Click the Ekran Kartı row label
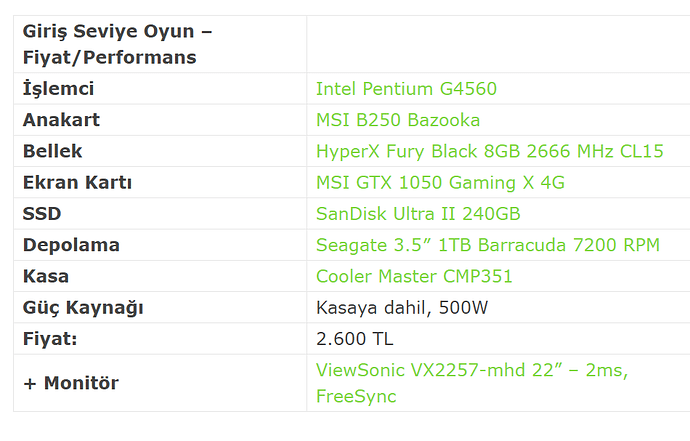The width and height of the screenshot is (690, 441). point(77,182)
